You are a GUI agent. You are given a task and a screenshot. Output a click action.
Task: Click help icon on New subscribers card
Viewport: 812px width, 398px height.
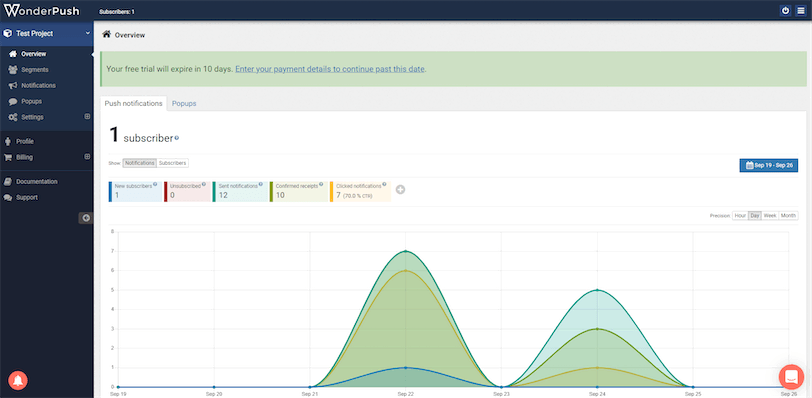click(x=155, y=184)
